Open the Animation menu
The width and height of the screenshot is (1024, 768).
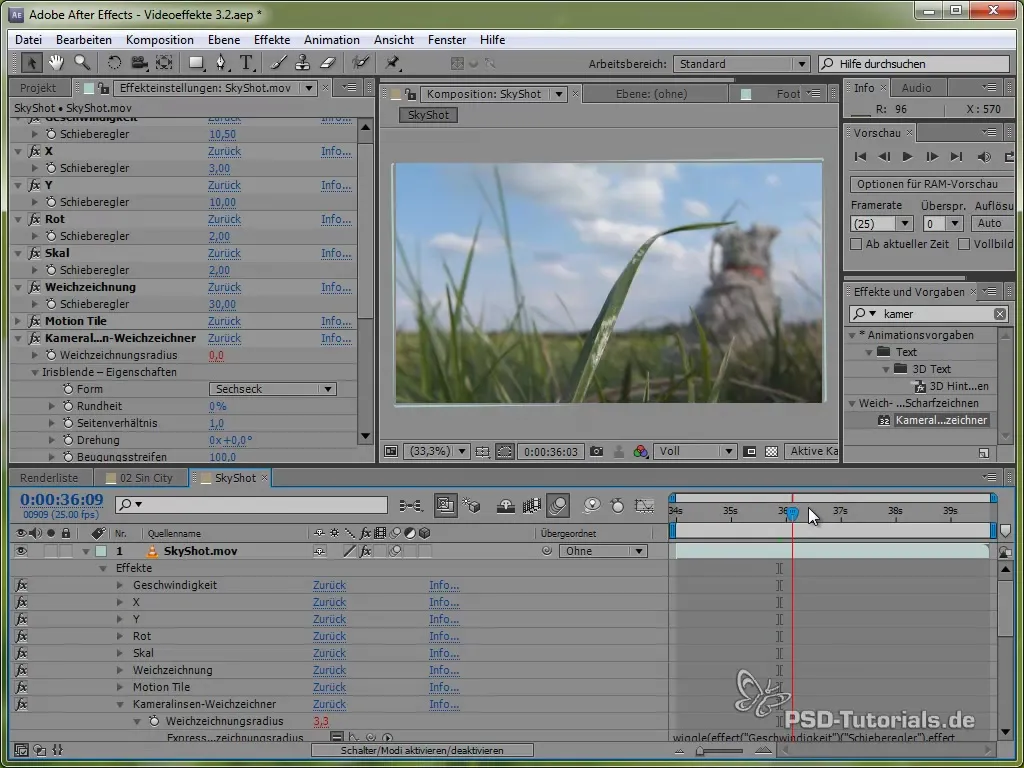click(332, 40)
